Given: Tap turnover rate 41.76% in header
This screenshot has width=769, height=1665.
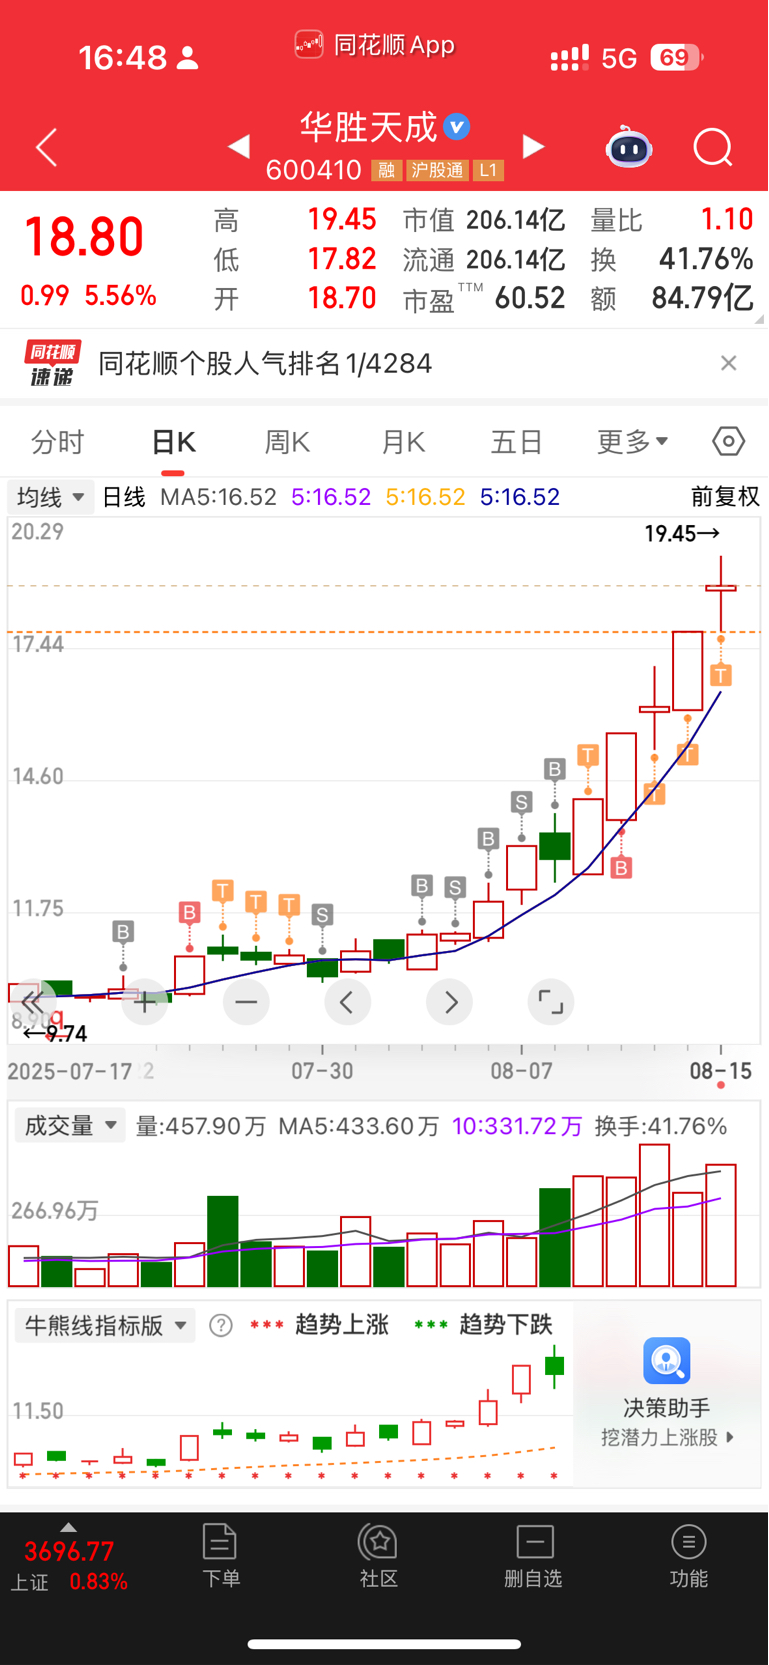Looking at the screenshot, I should [706, 259].
